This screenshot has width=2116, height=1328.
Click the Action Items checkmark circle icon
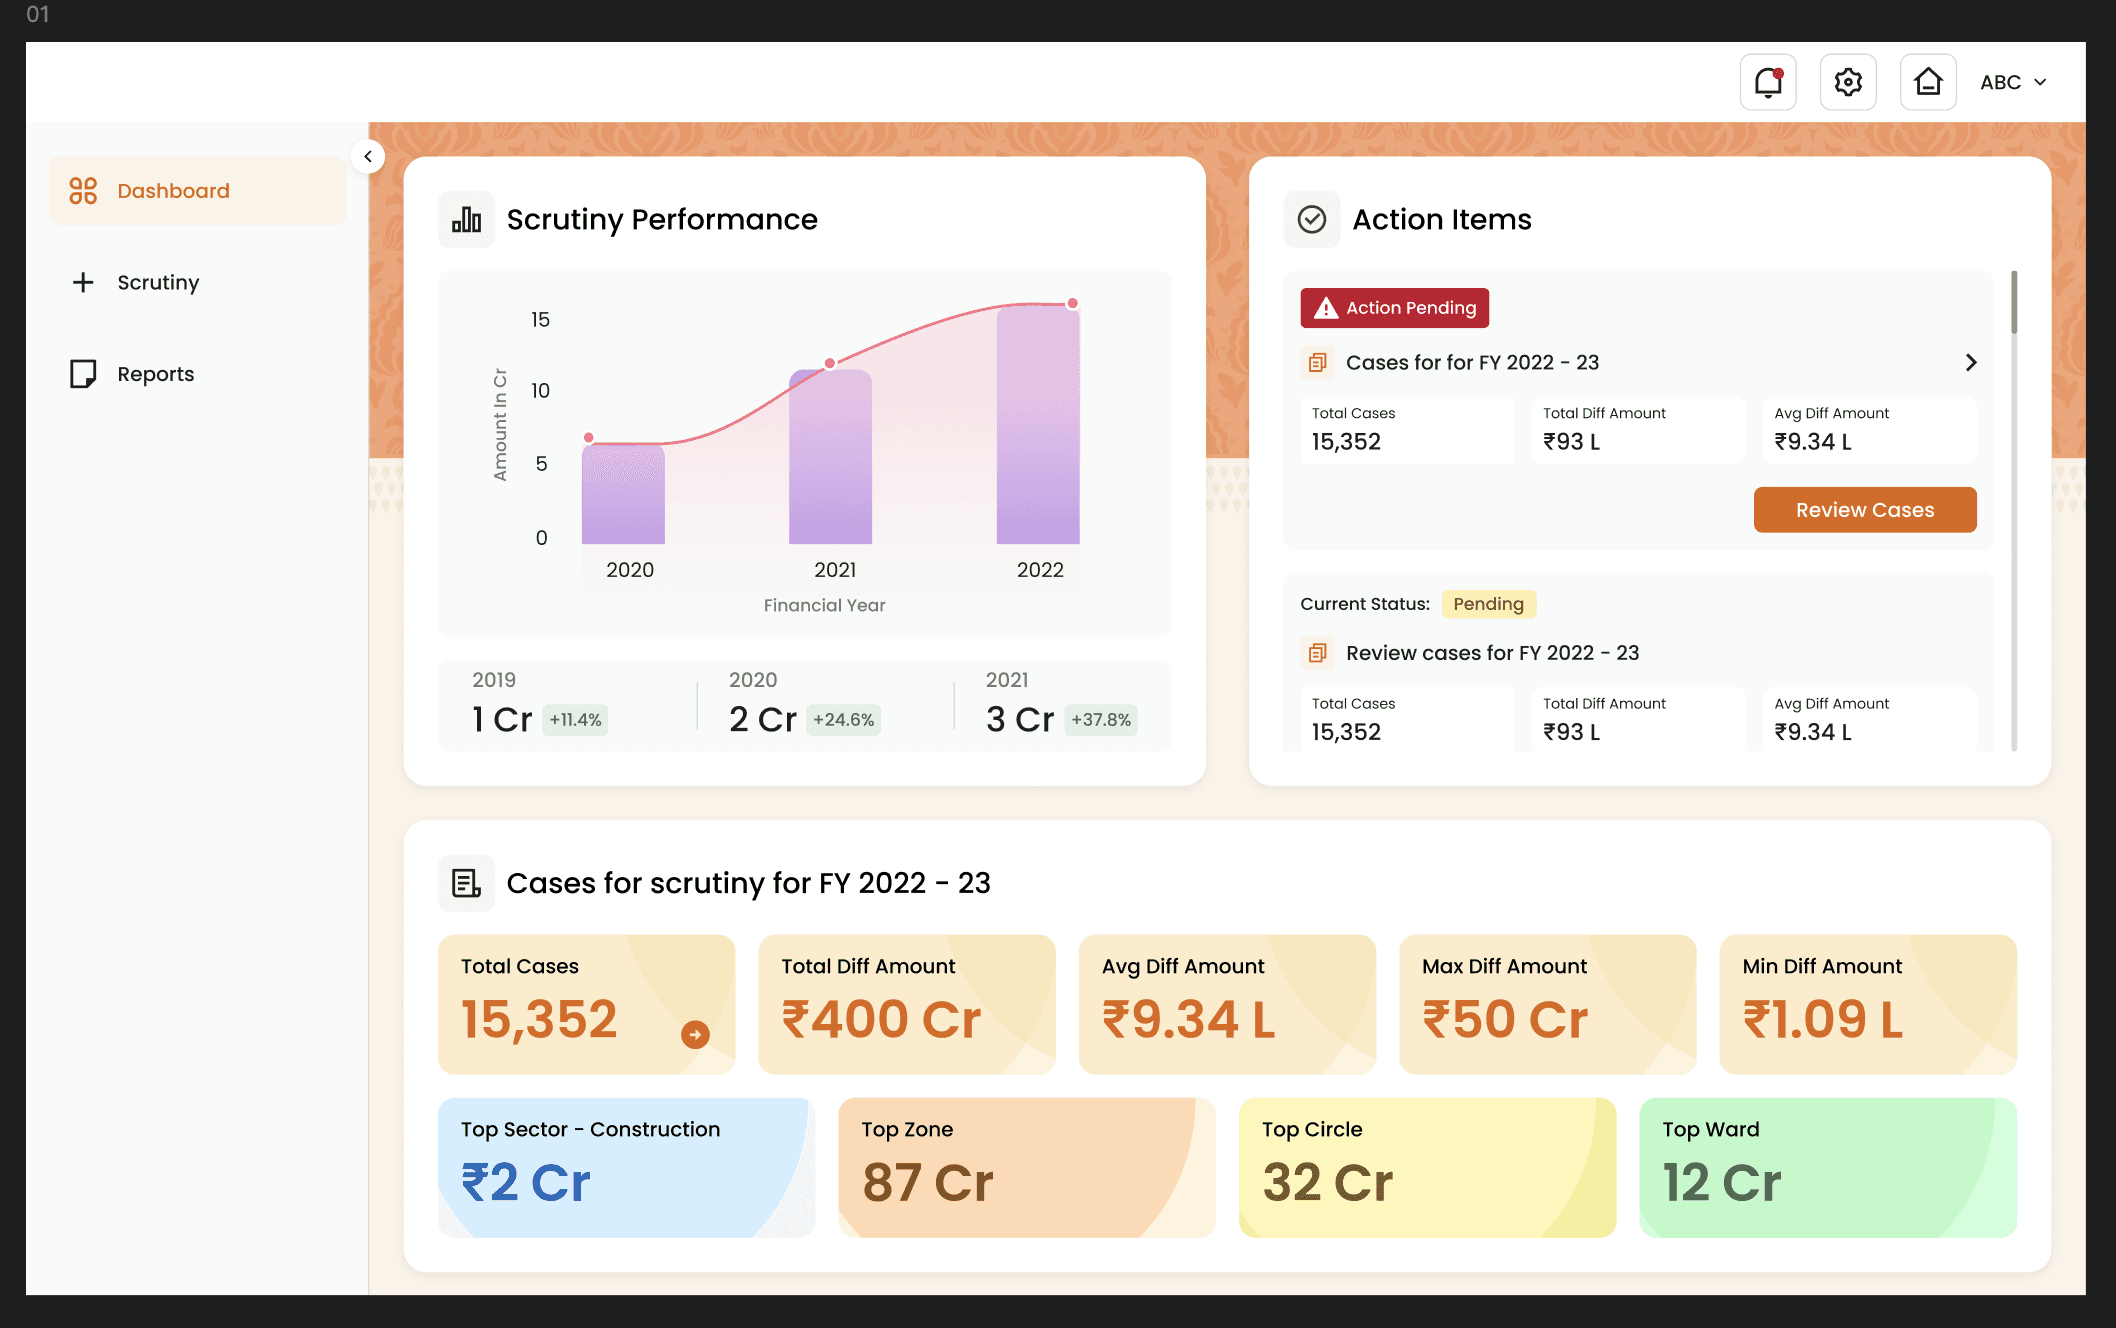1311,219
